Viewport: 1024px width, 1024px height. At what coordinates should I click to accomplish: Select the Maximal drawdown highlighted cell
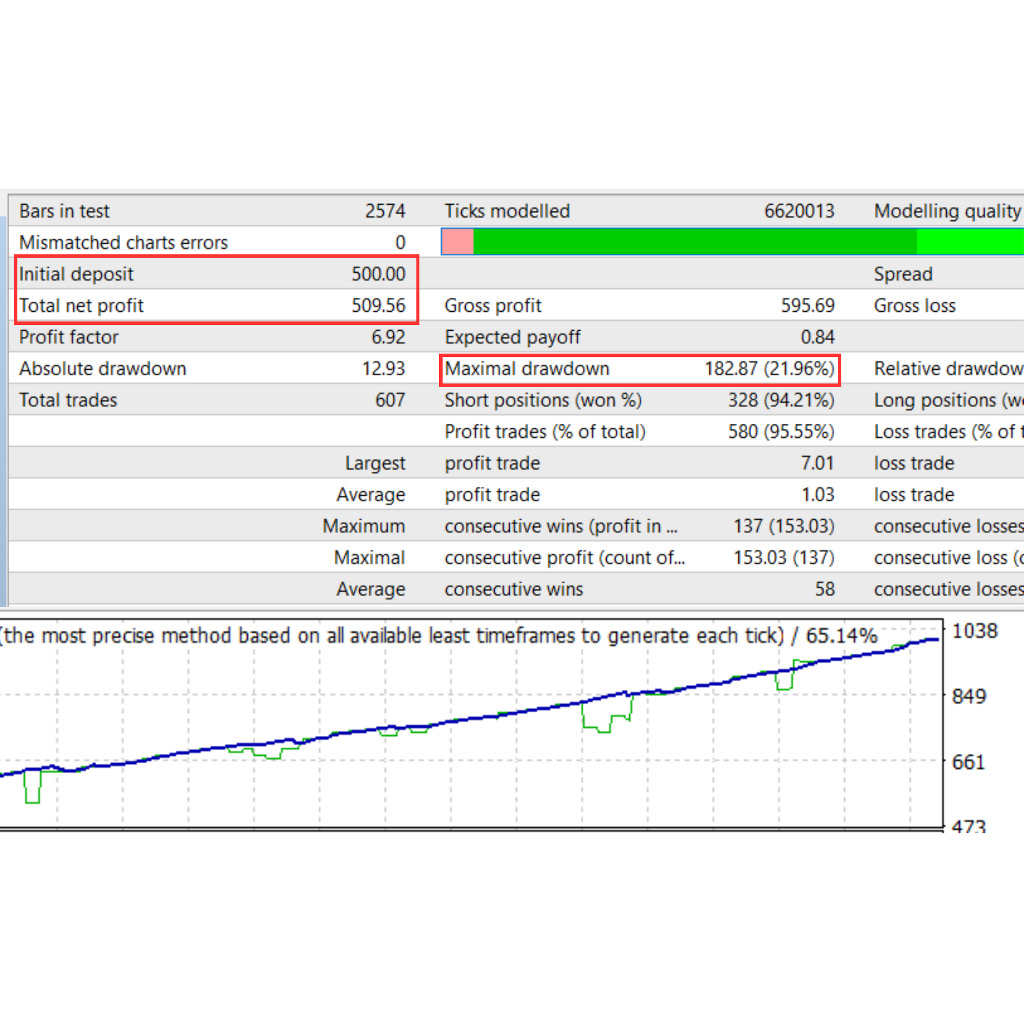tap(640, 369)
